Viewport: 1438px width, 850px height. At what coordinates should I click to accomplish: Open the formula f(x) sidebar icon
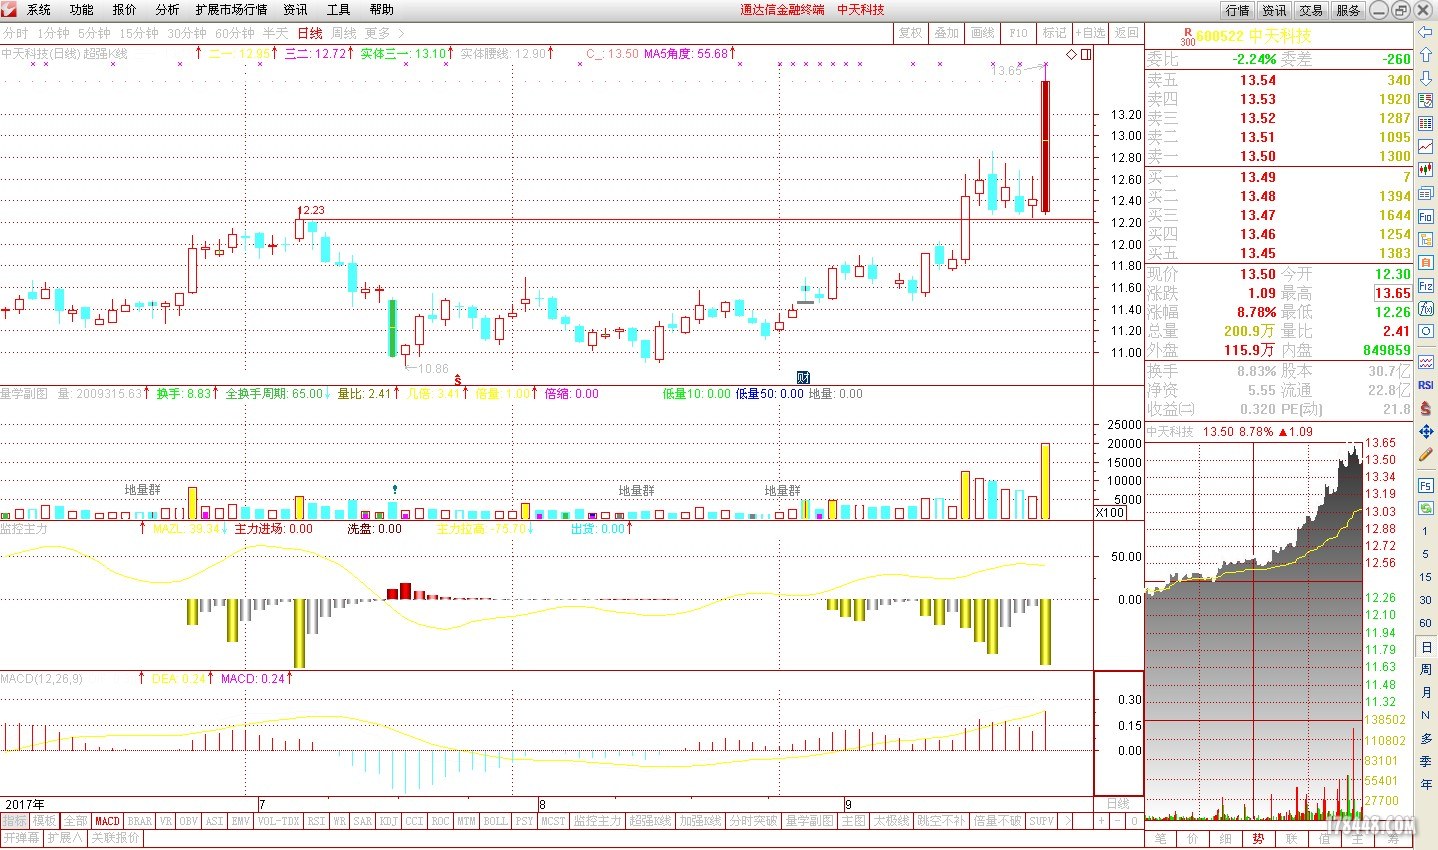click(1426, 308)
